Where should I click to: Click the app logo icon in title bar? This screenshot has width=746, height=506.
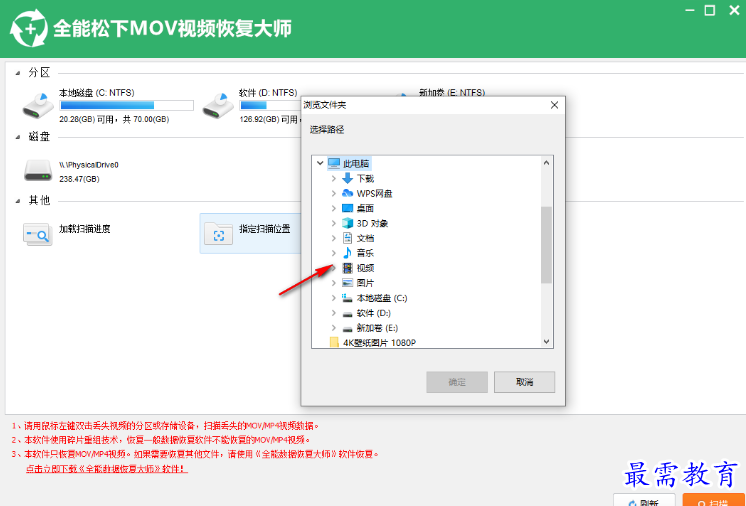point(29,29)
